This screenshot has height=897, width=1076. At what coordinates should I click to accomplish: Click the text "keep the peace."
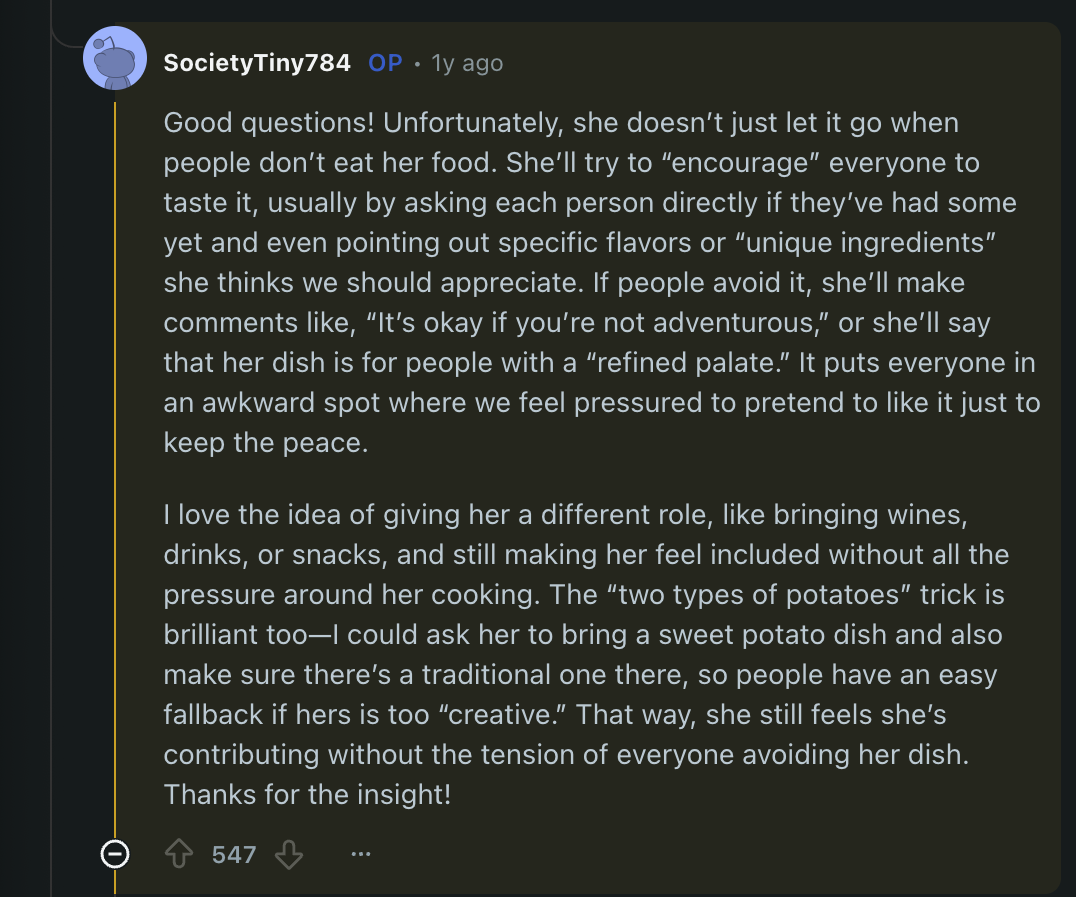click(266, 443)
